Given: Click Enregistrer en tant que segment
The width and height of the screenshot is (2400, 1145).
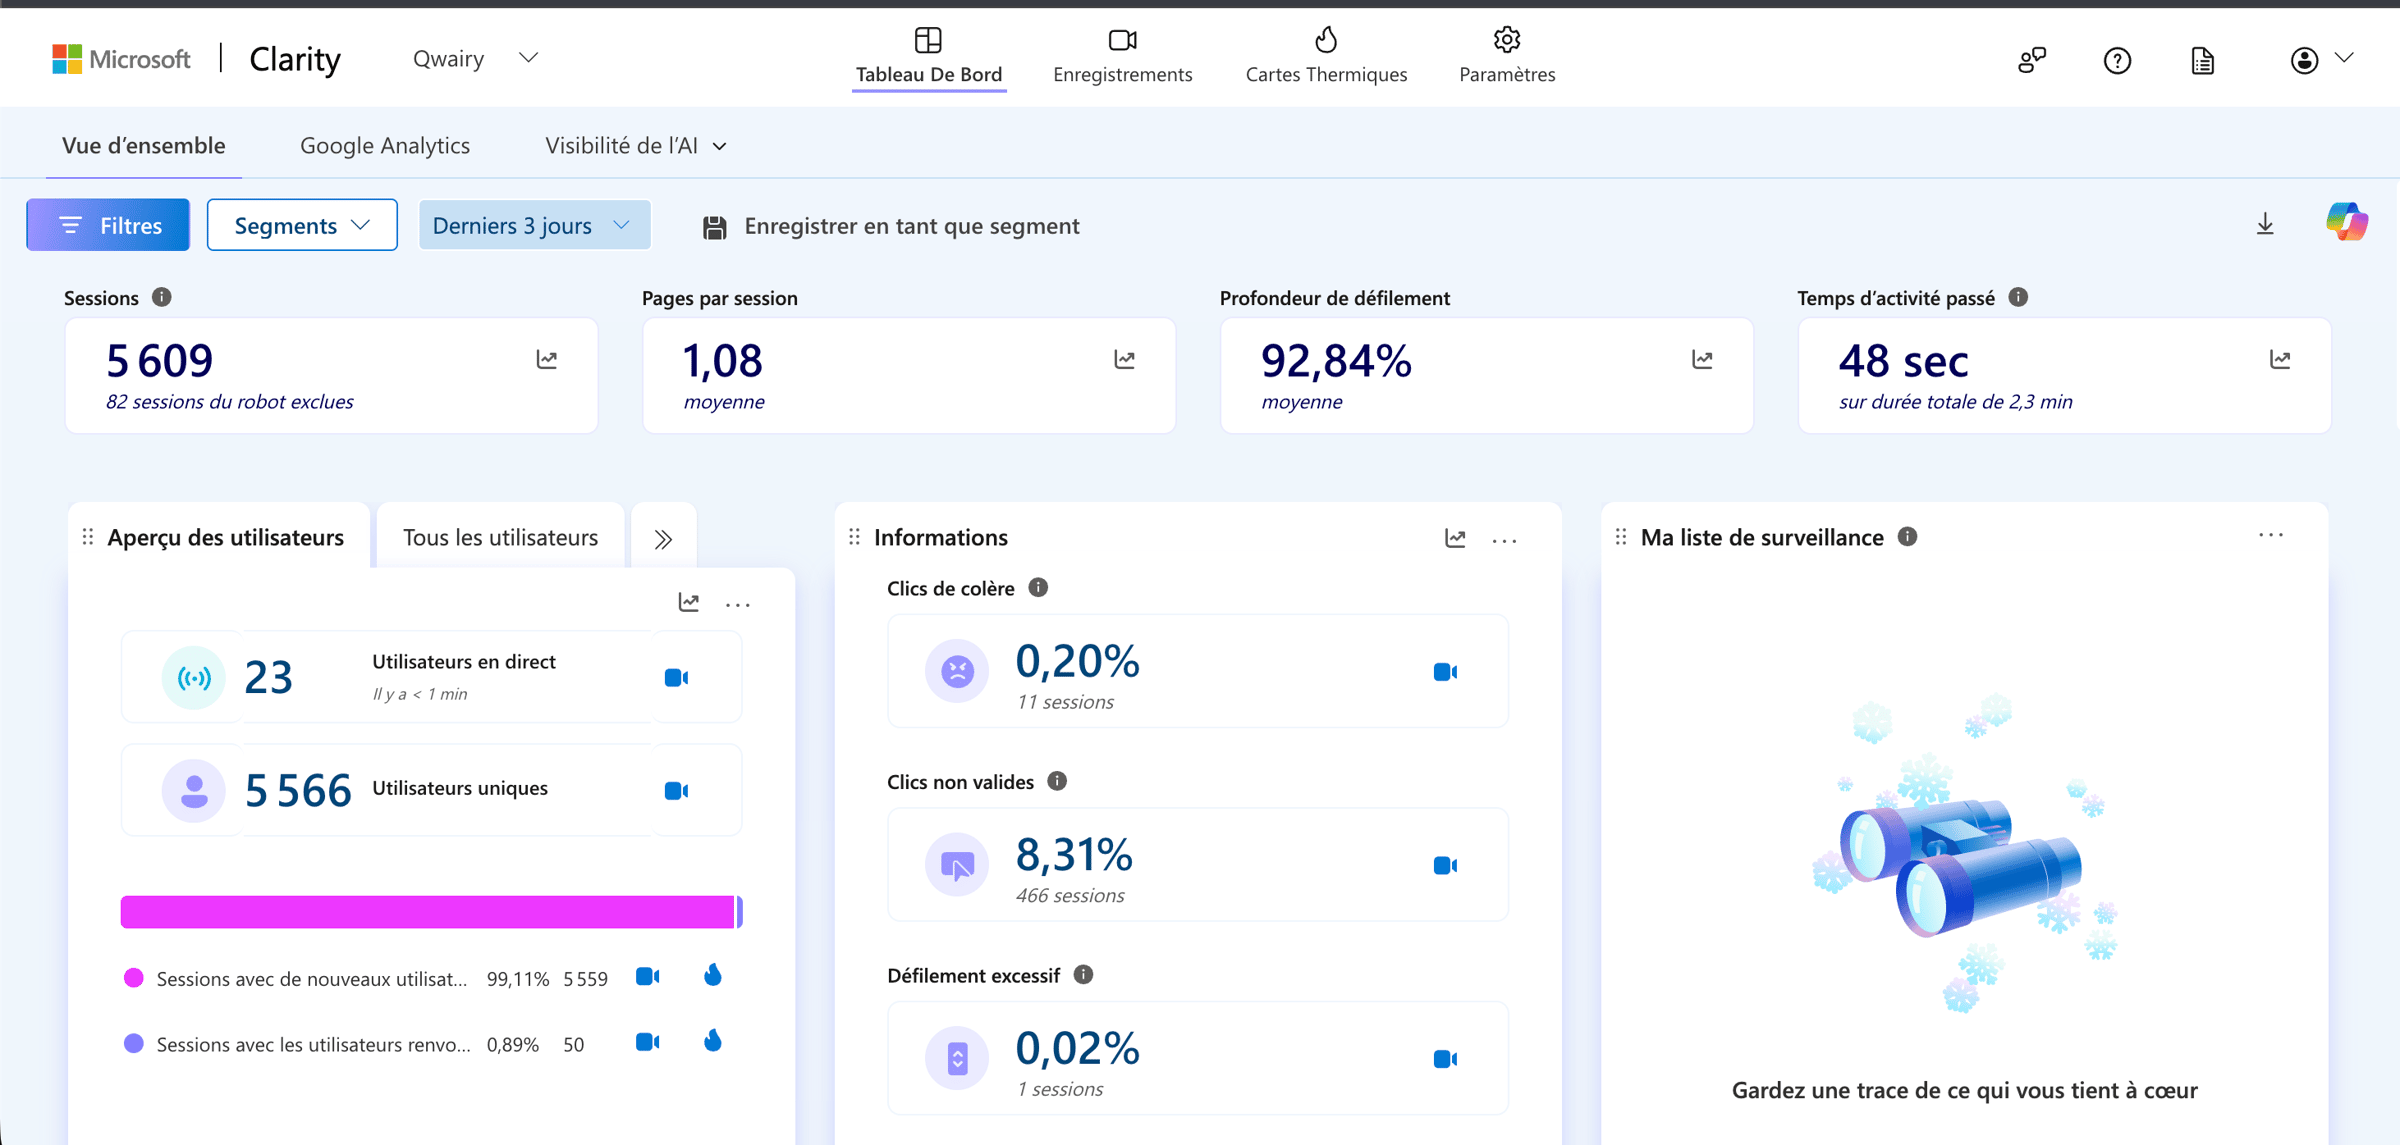Looking at the screenshot, I should pyautogui.click(x=891, y=226).
